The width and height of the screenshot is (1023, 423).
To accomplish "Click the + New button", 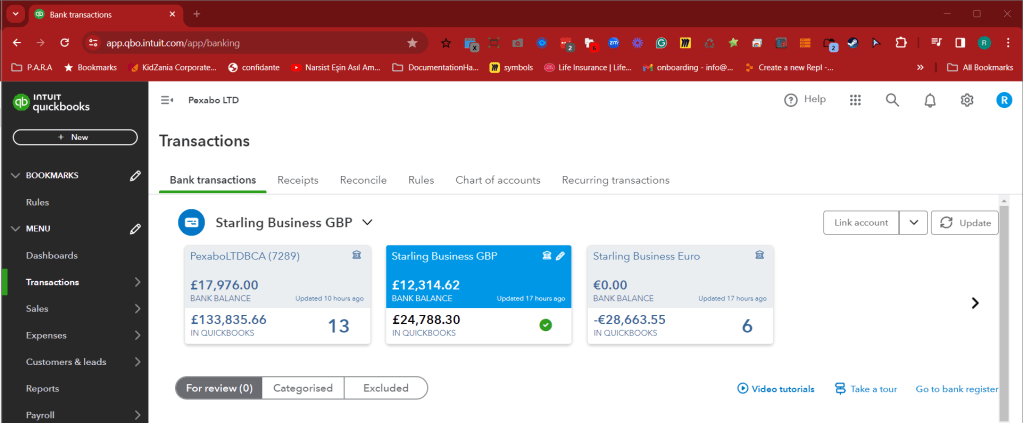I will coord(75,137).
